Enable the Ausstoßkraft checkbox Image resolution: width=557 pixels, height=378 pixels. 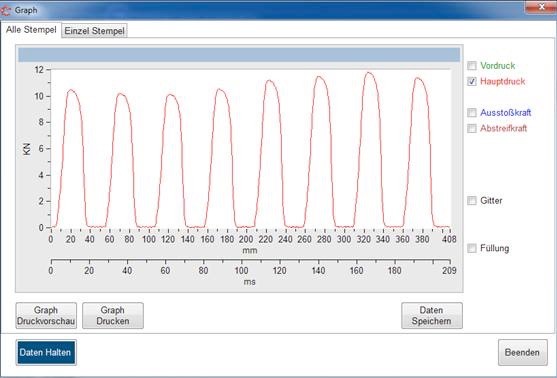472,113
